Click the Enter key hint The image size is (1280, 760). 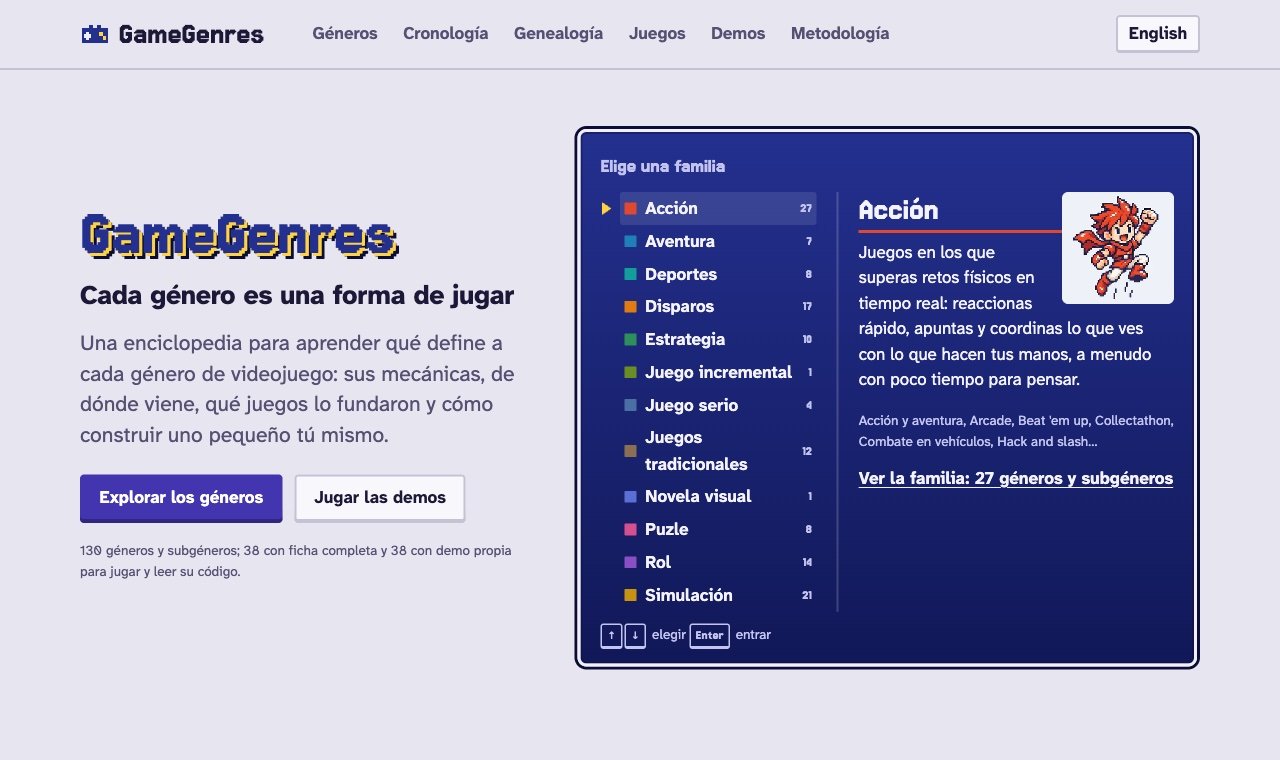pyautogui.click(x=709, y=635)
